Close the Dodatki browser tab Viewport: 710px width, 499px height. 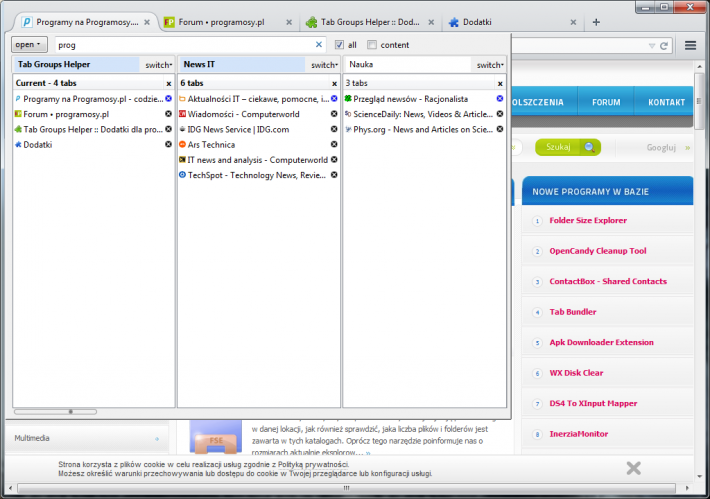click(573, 22)
